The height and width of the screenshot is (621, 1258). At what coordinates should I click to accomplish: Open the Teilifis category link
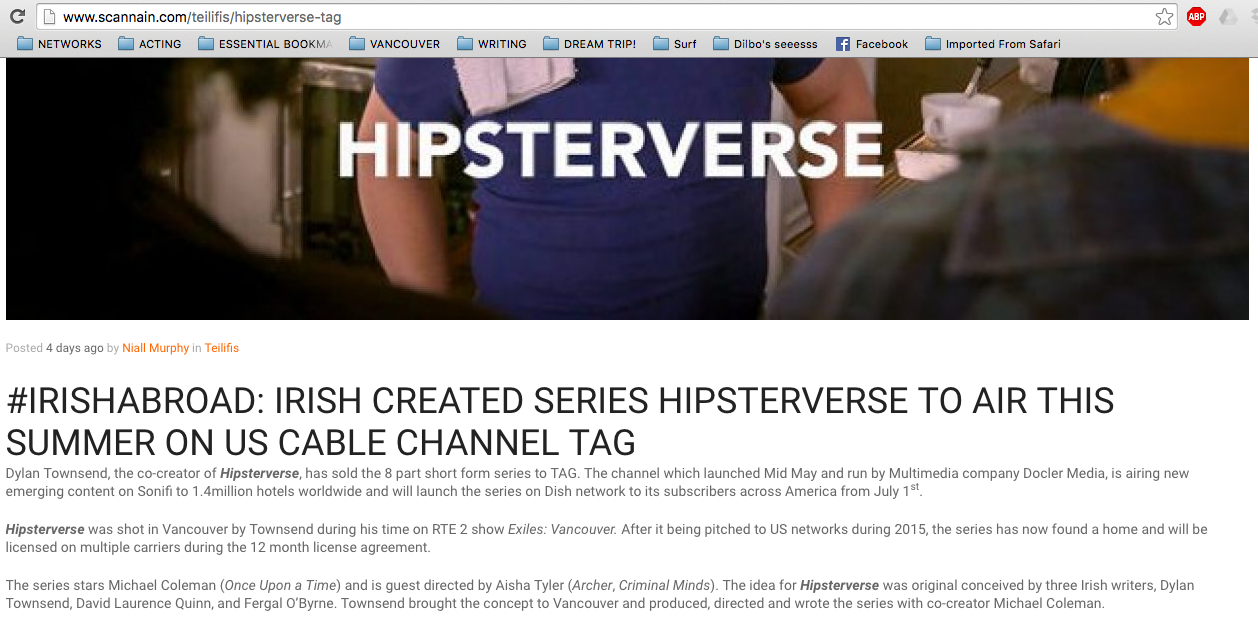click(x=222, y=348)
